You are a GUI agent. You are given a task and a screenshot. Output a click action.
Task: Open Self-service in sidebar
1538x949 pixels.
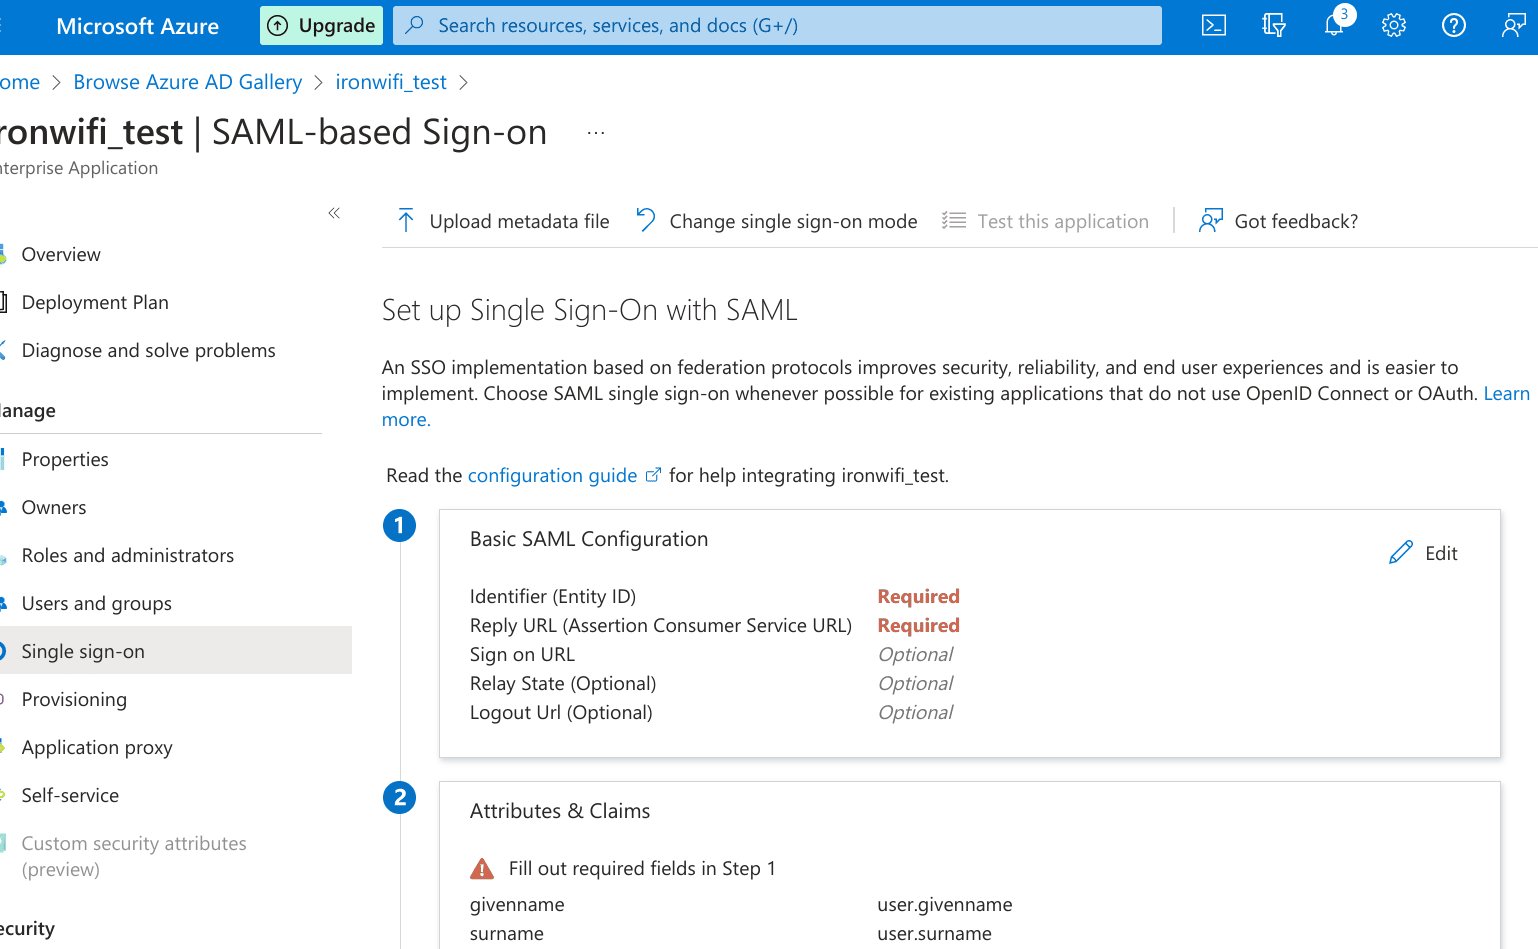click(x=70, y=795)
